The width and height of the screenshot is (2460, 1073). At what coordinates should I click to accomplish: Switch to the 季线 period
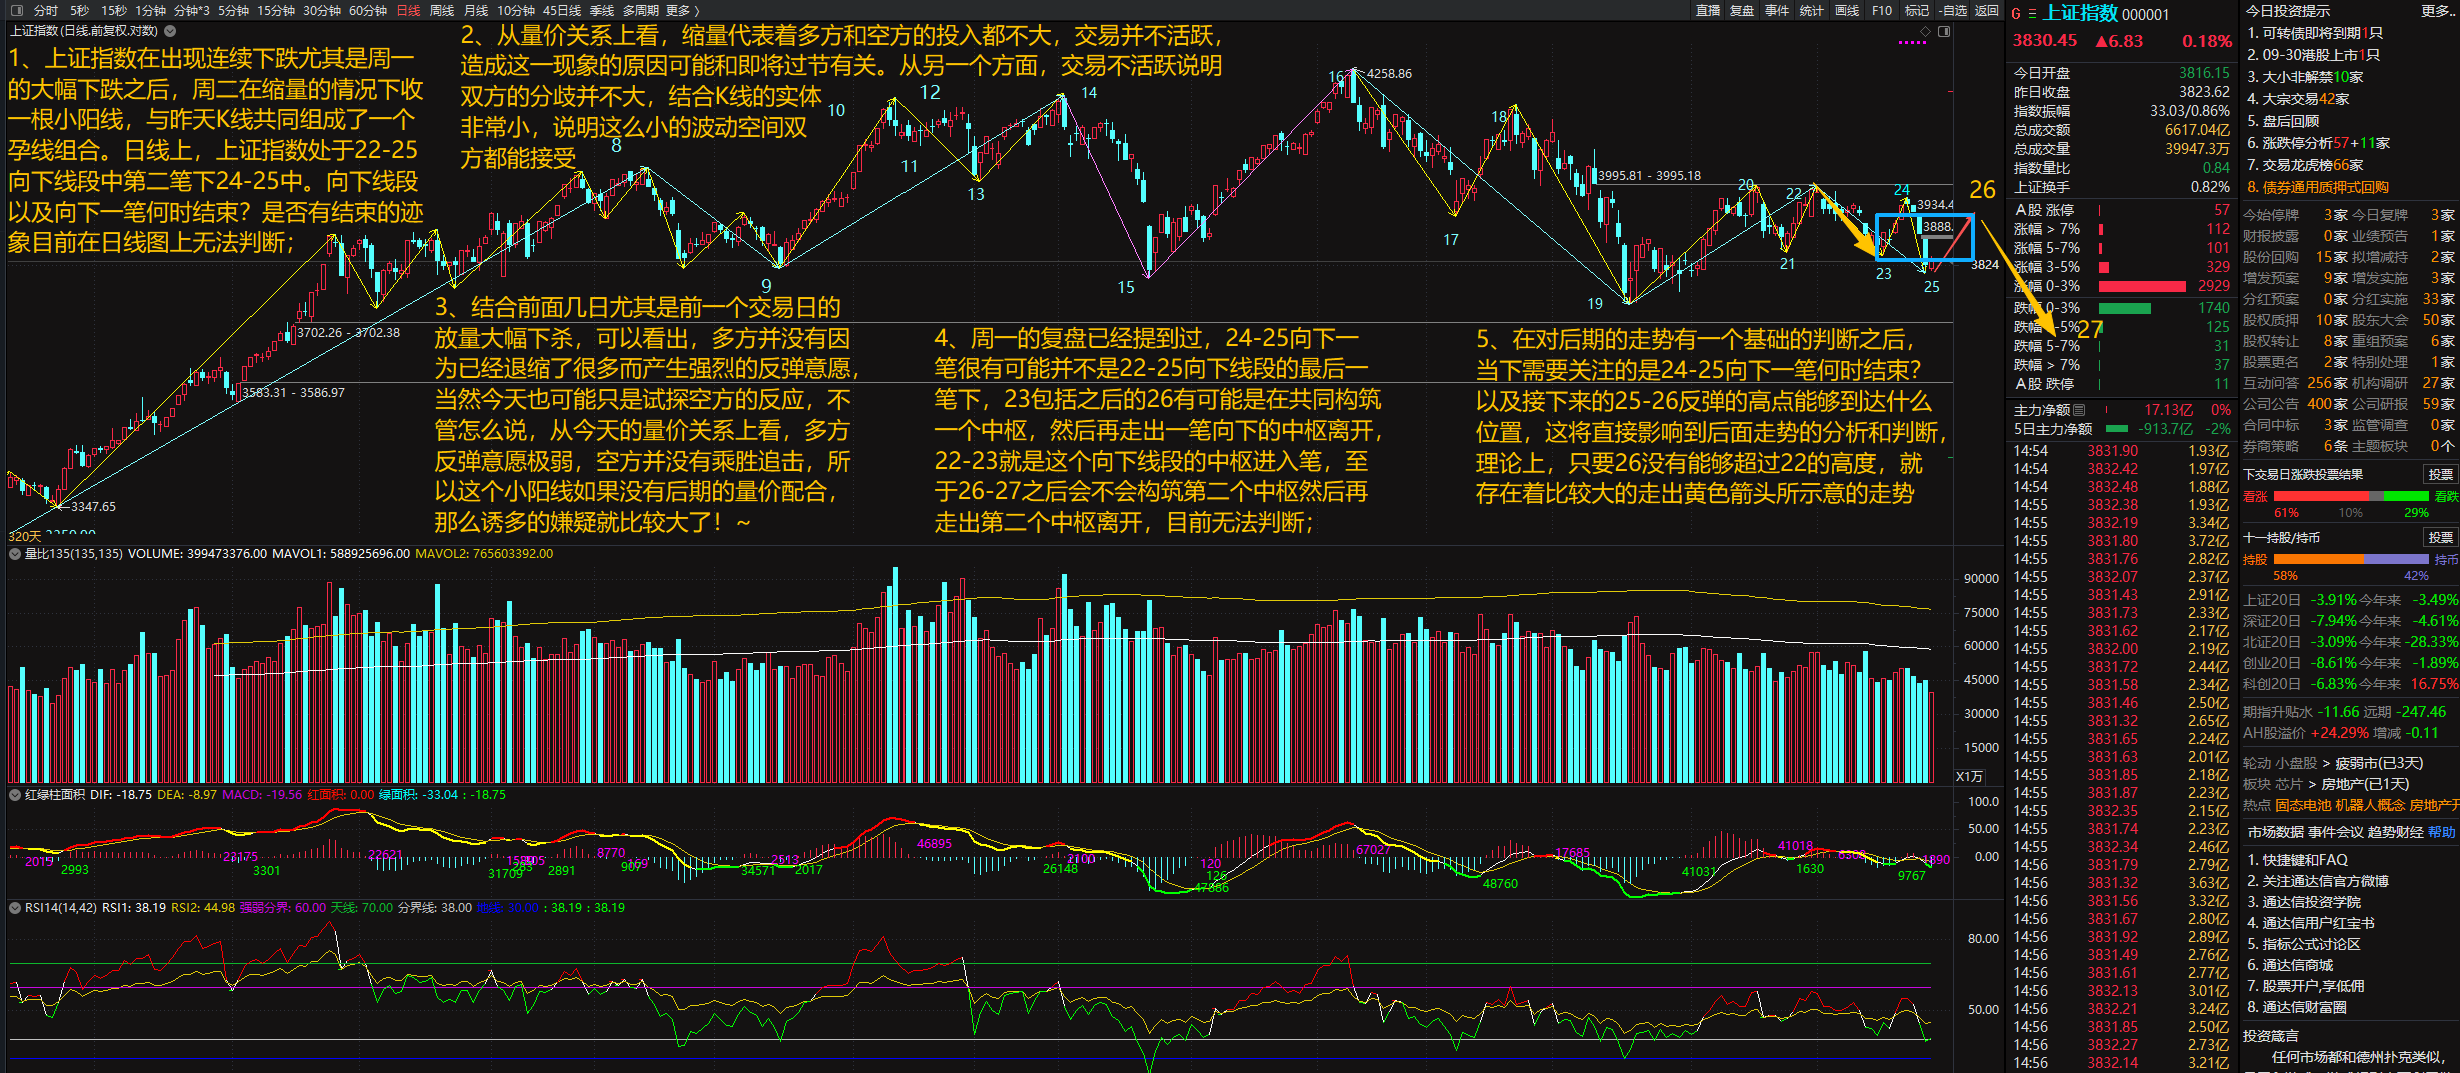pos(602,10)
